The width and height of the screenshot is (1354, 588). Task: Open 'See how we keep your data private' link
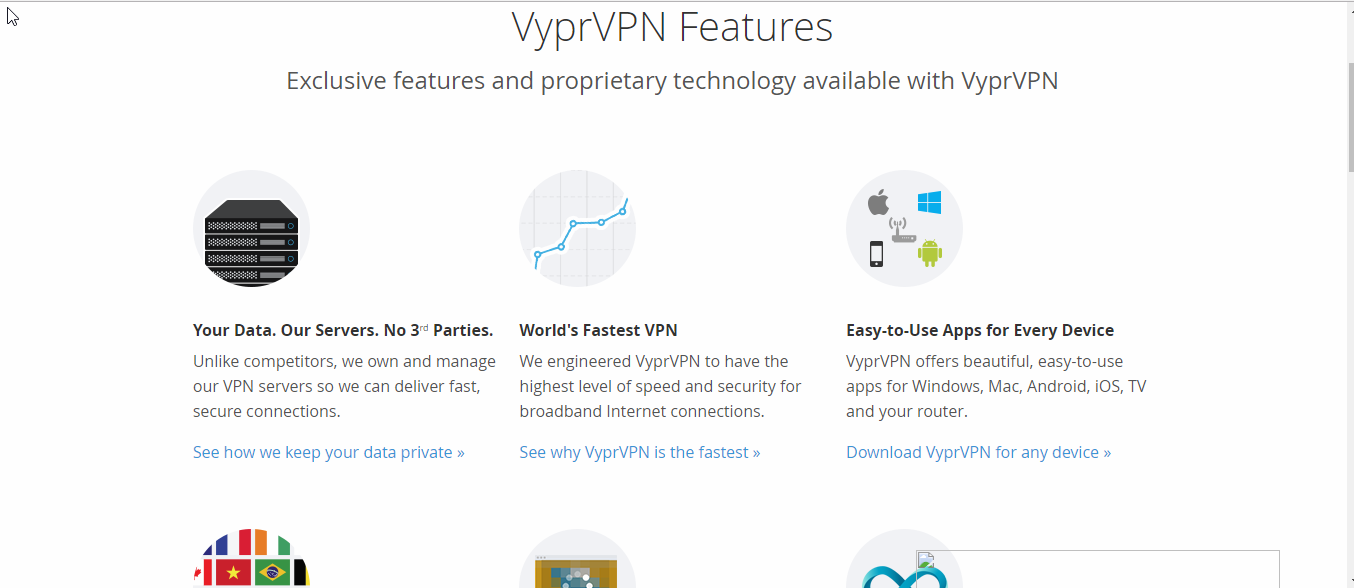click(x=328, y=452)
